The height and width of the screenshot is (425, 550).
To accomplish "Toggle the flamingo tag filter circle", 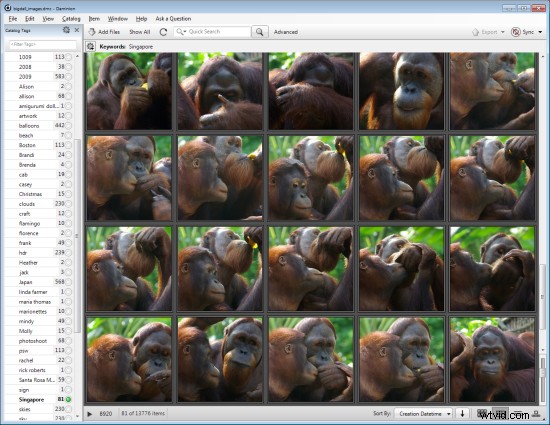I will [68, 223].
